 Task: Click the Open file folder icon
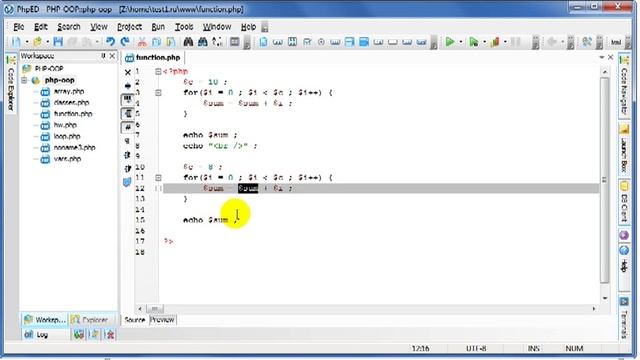coord(38,42)
